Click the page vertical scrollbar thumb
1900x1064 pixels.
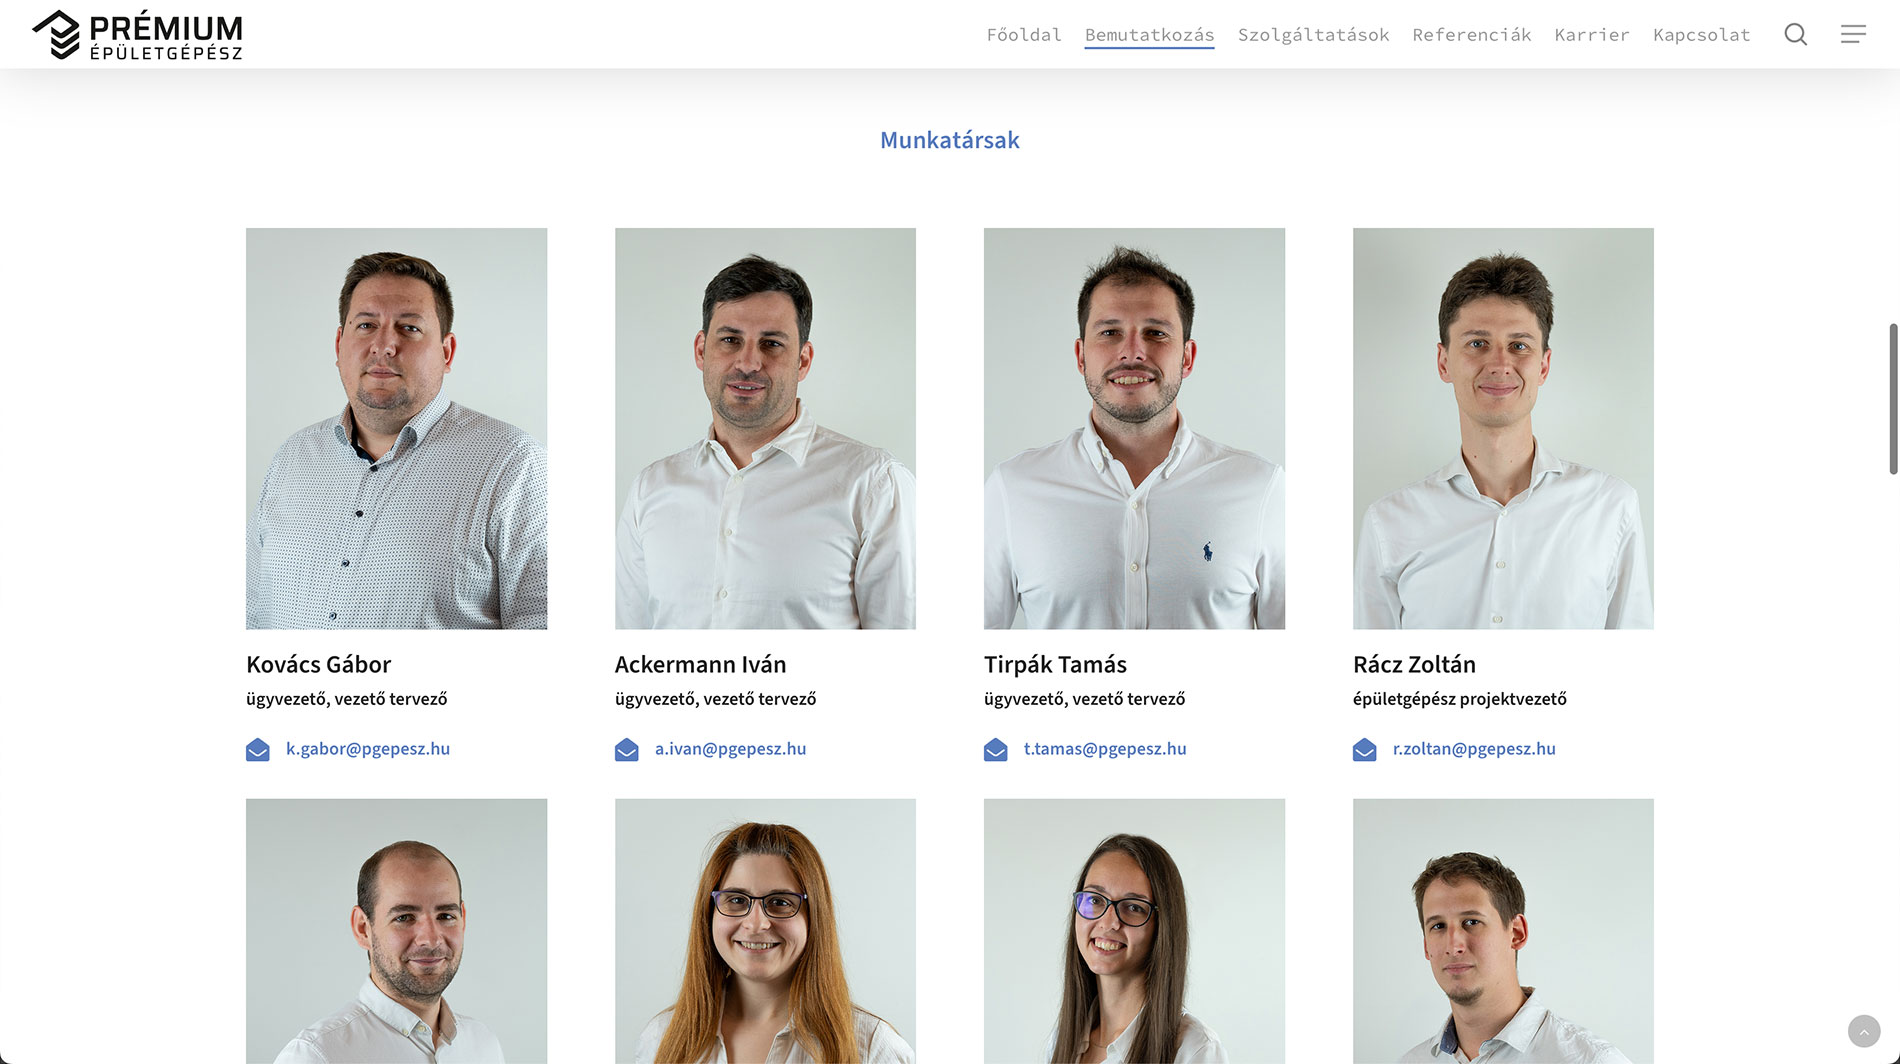coord(1893,398)
